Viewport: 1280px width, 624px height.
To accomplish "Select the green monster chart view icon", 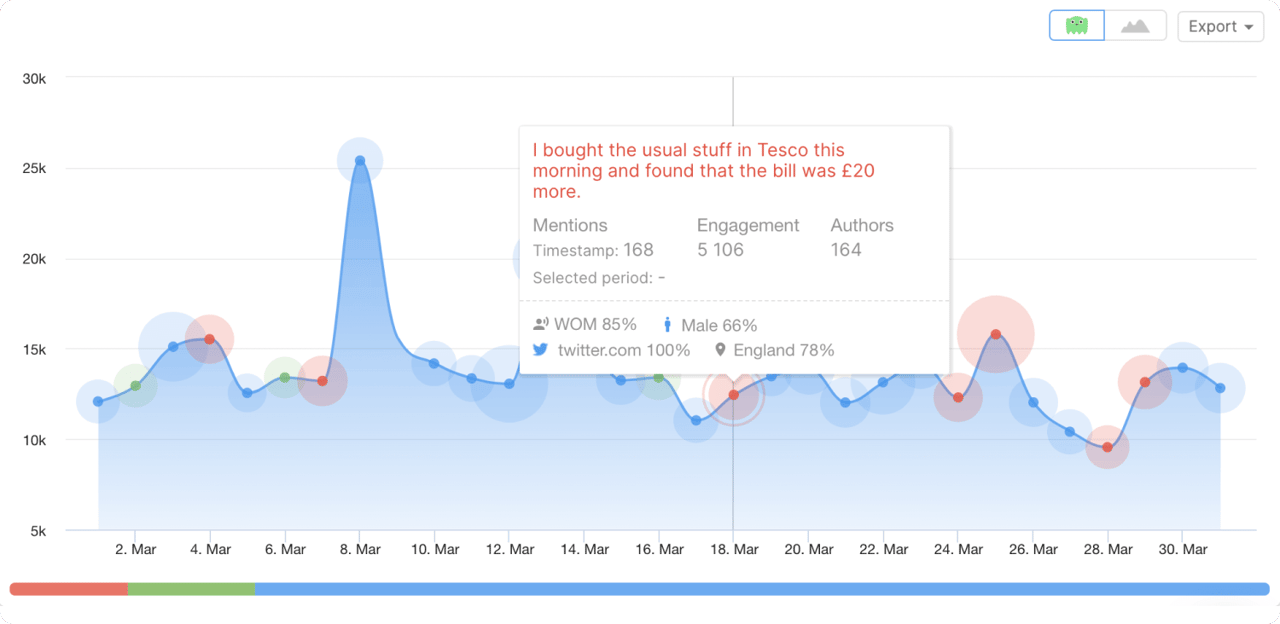I will pos(1076,25).
